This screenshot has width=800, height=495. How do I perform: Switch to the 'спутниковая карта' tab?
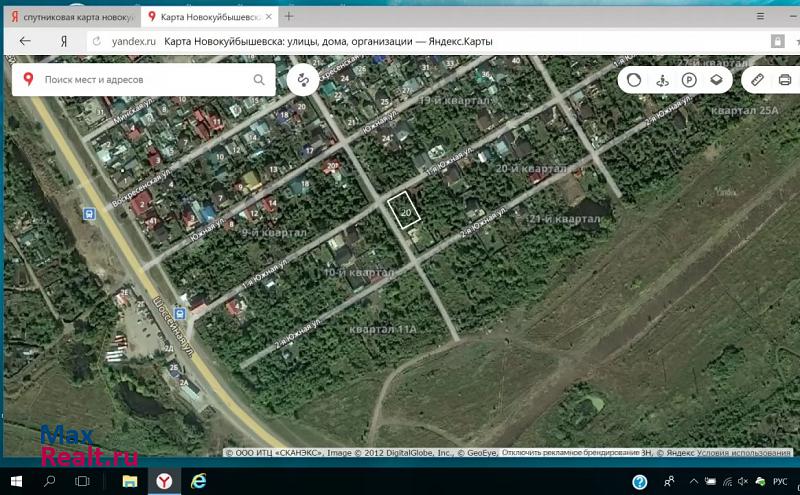70,17
